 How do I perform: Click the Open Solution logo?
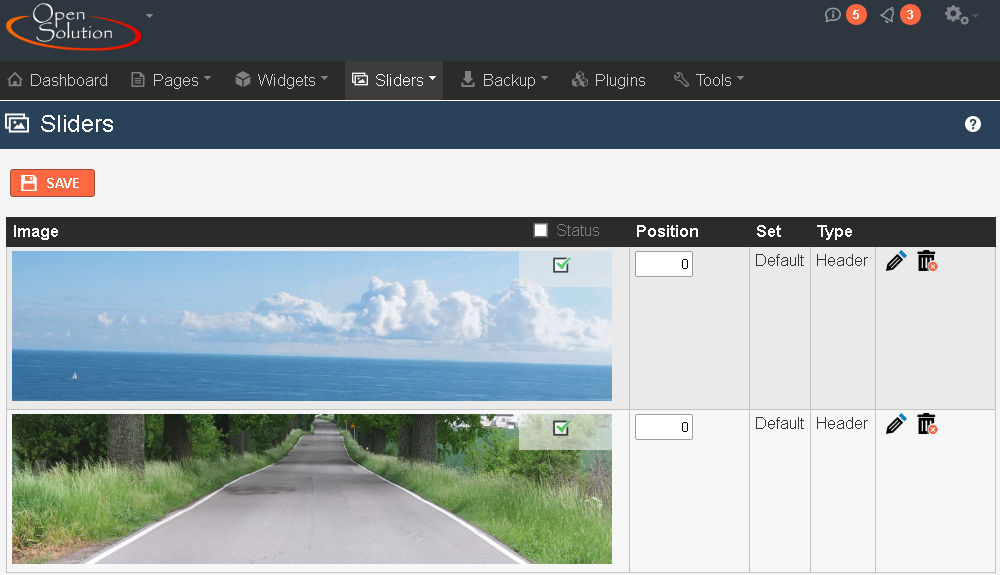point(74,27)
